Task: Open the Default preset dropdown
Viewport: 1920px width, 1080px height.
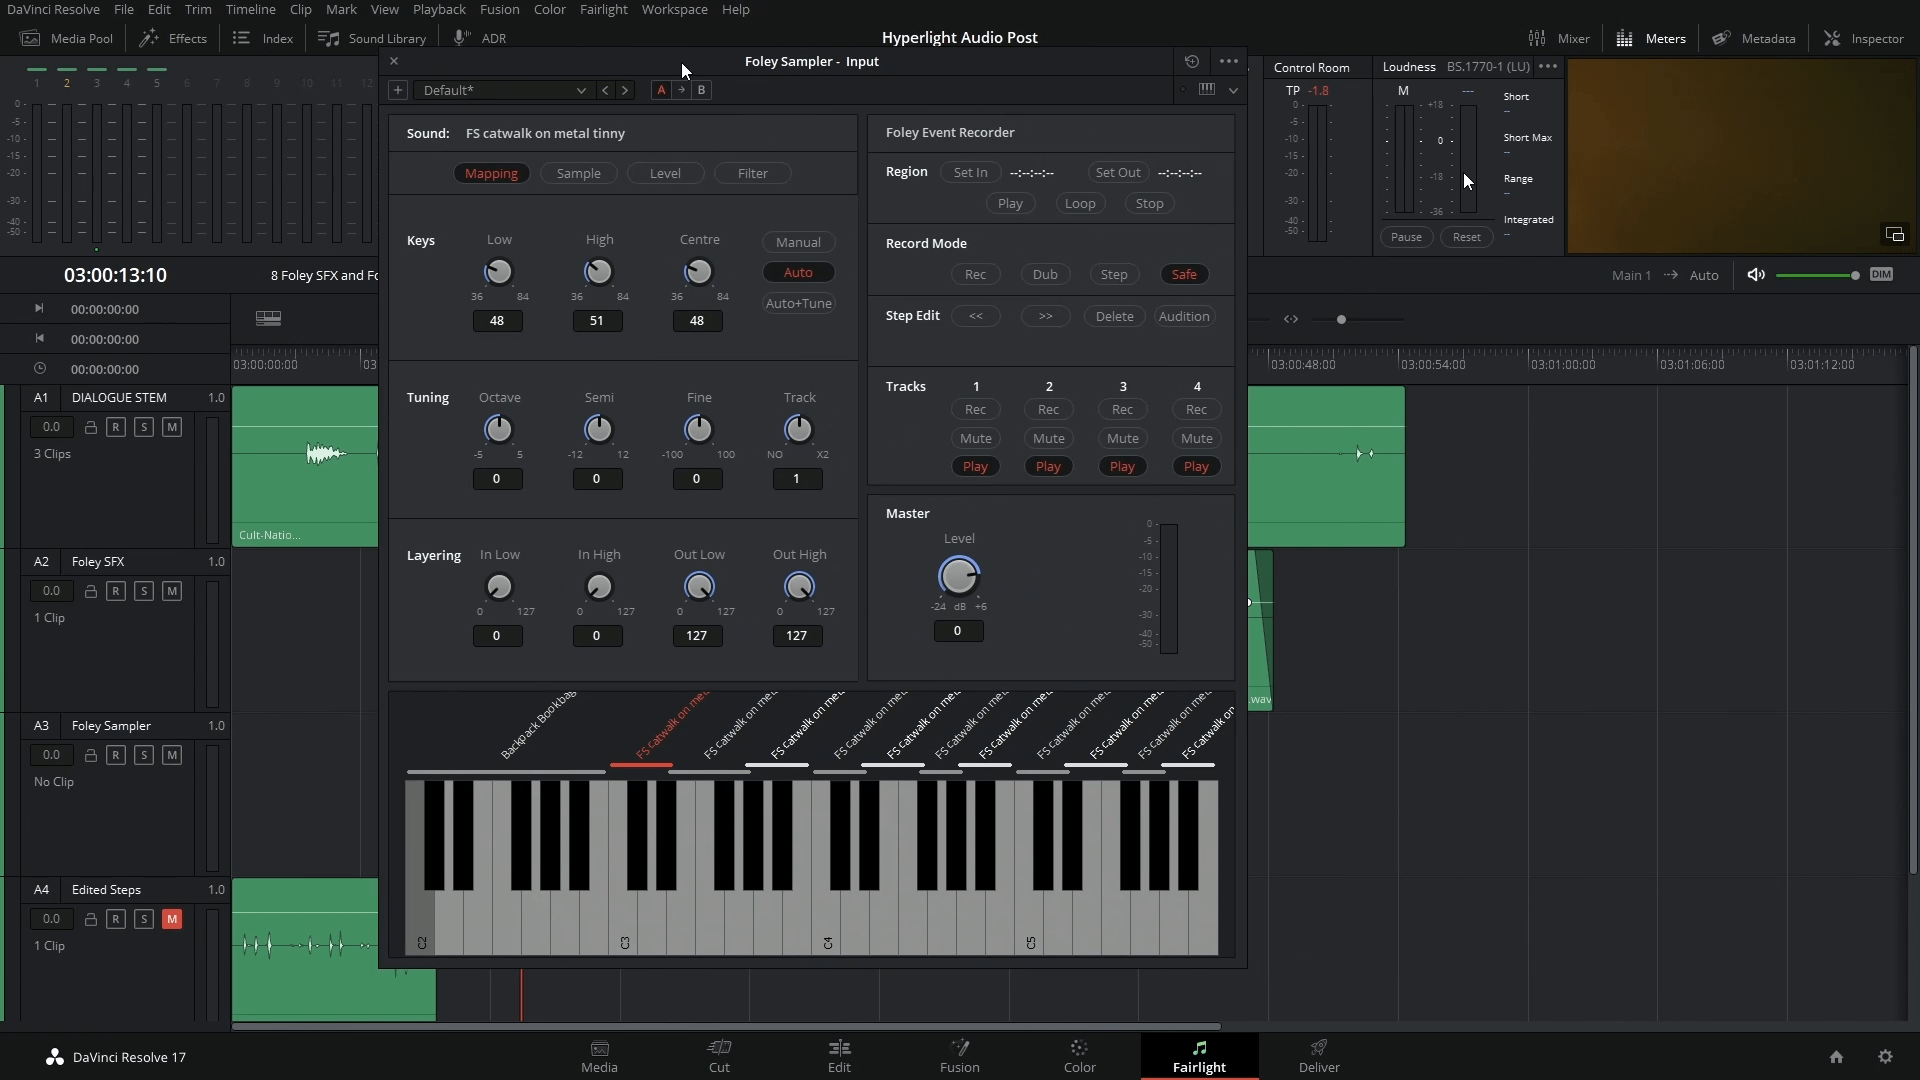Action: pos(503,90)
